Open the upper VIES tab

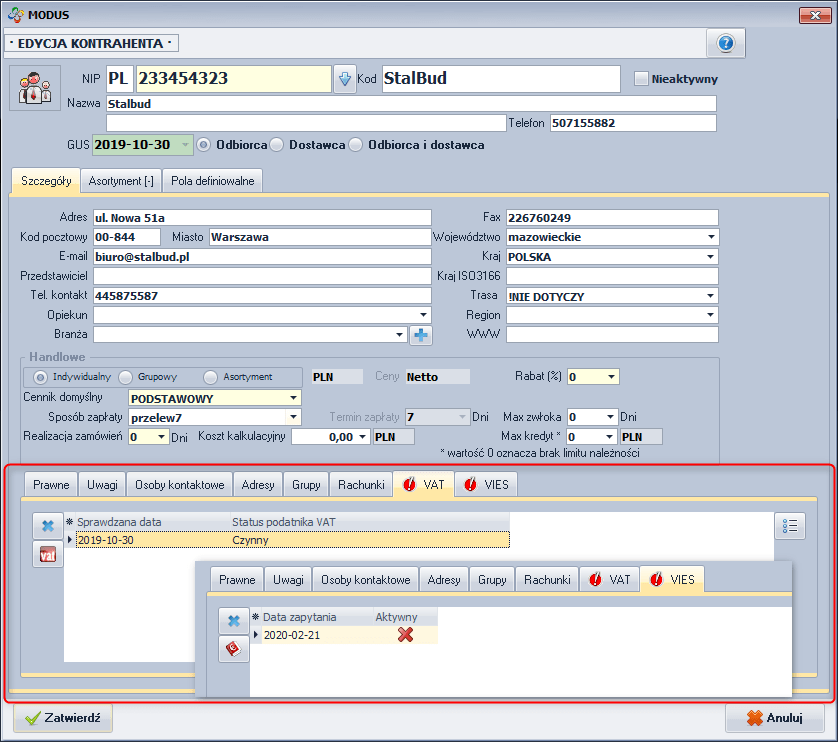(x=486, y=485)
